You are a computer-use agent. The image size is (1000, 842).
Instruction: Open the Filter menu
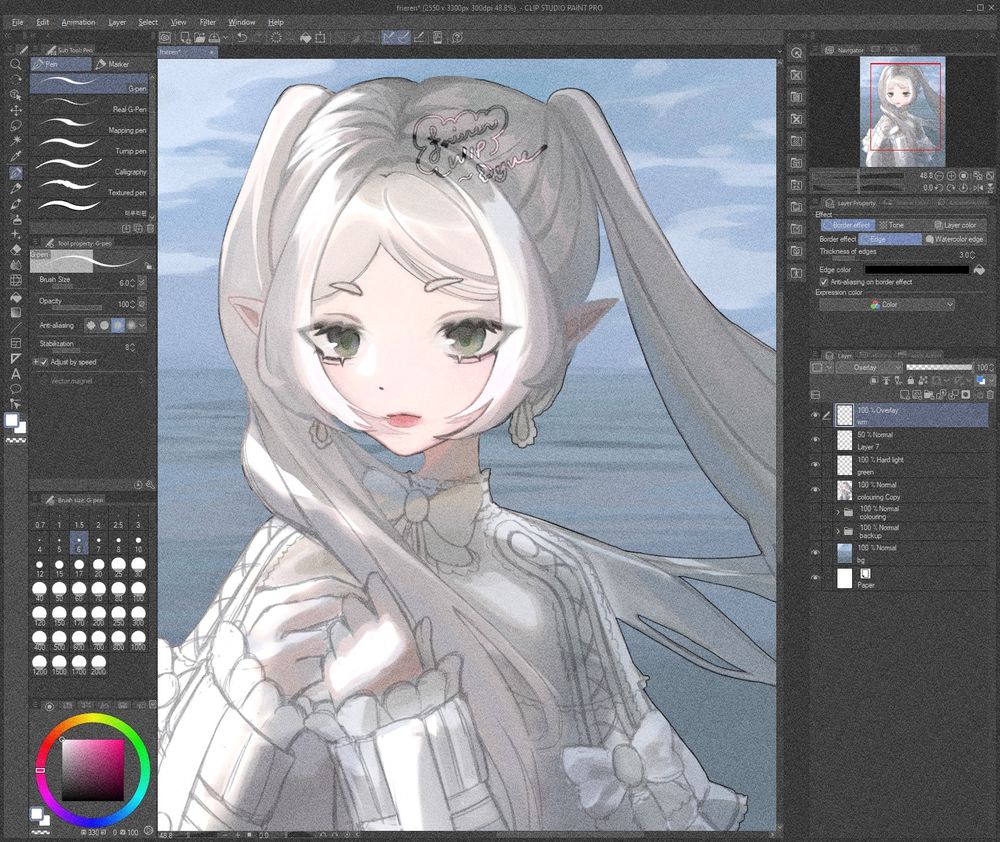tap(207, 22)
